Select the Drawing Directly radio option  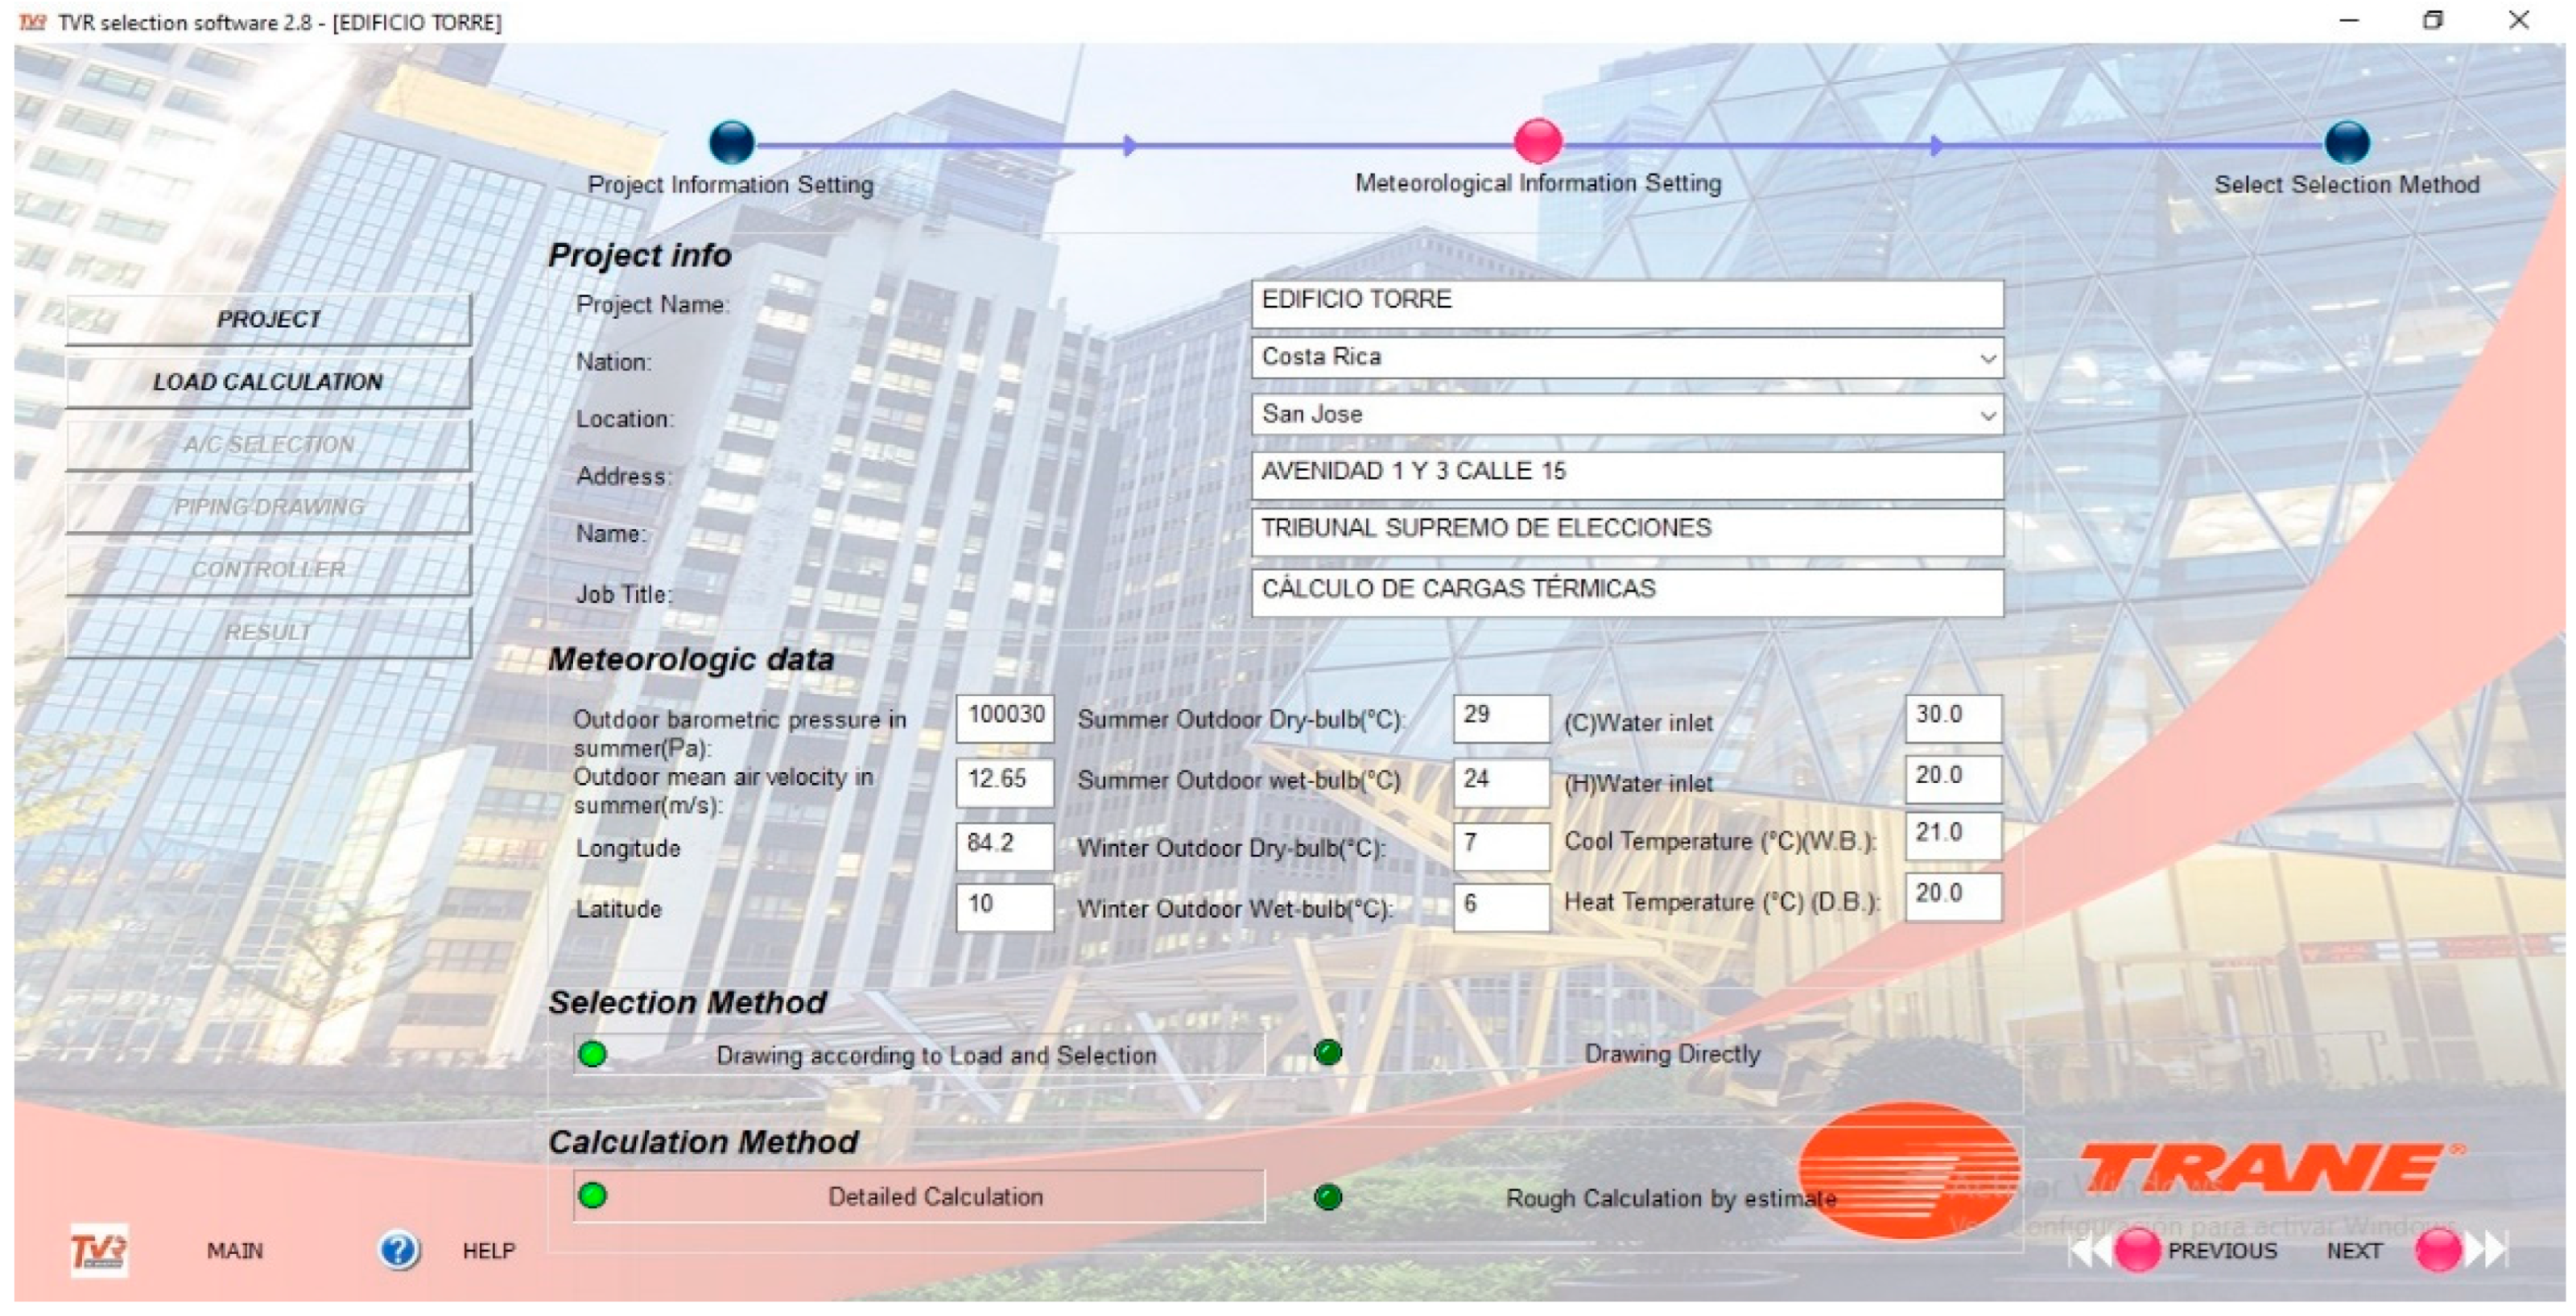point(1328,1053)
